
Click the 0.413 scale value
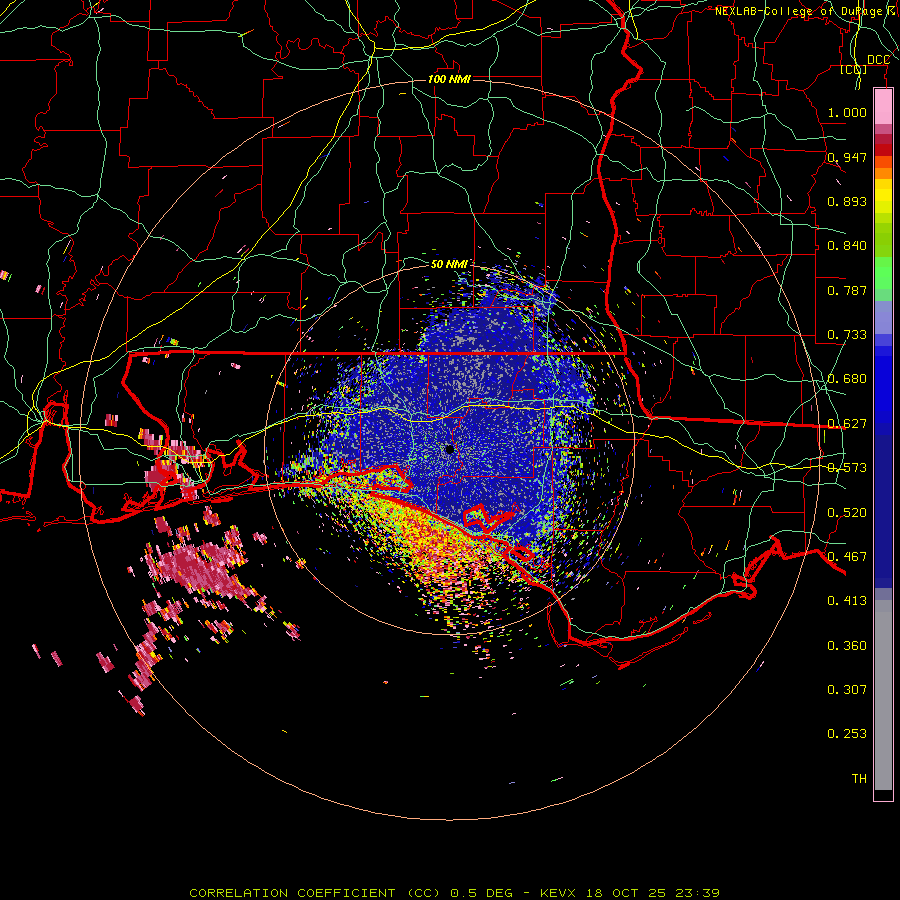click(847, 600)
